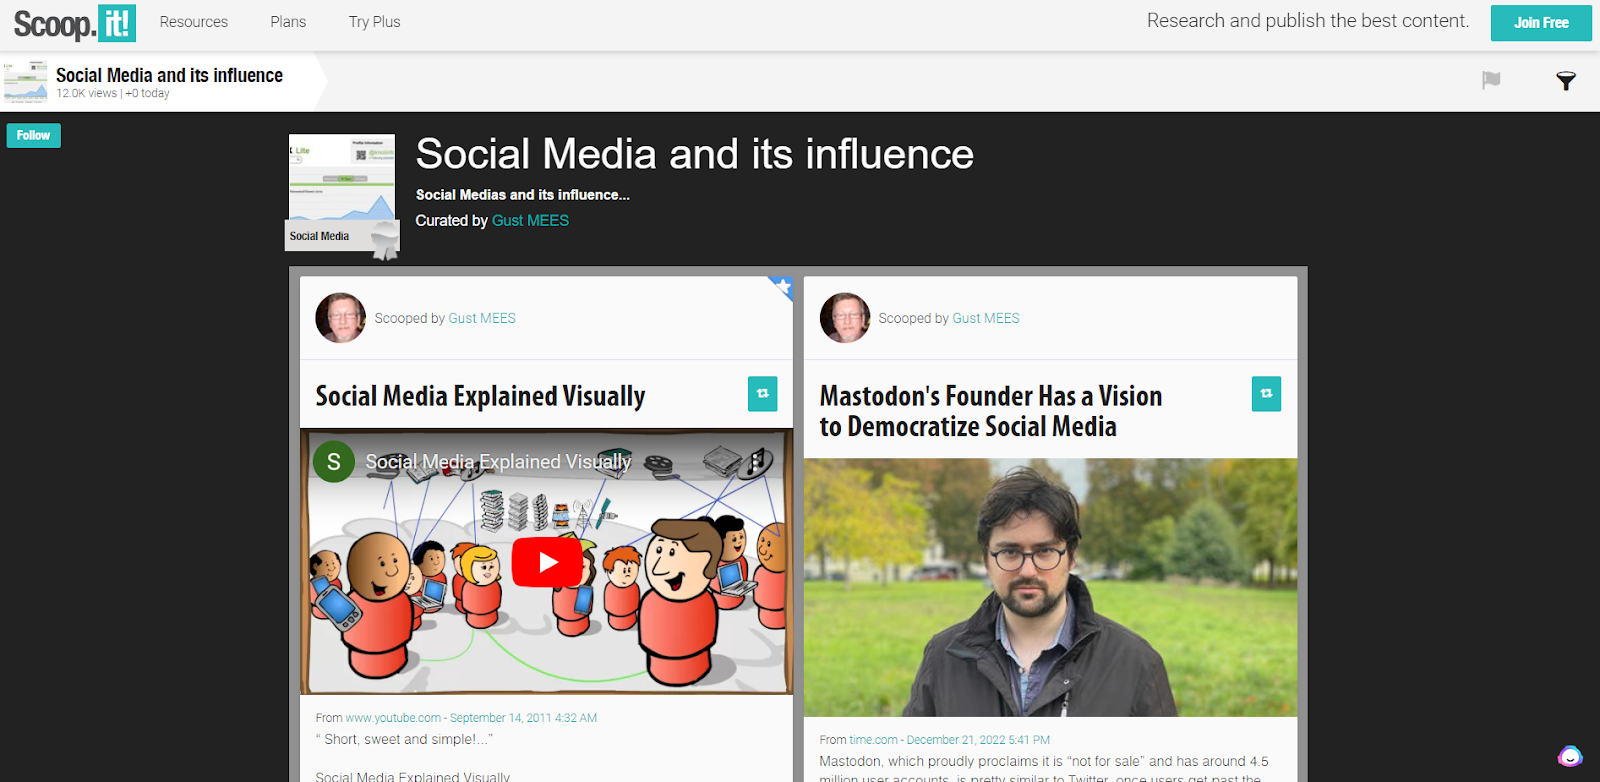Open the Resources menu

coord(194,22)
